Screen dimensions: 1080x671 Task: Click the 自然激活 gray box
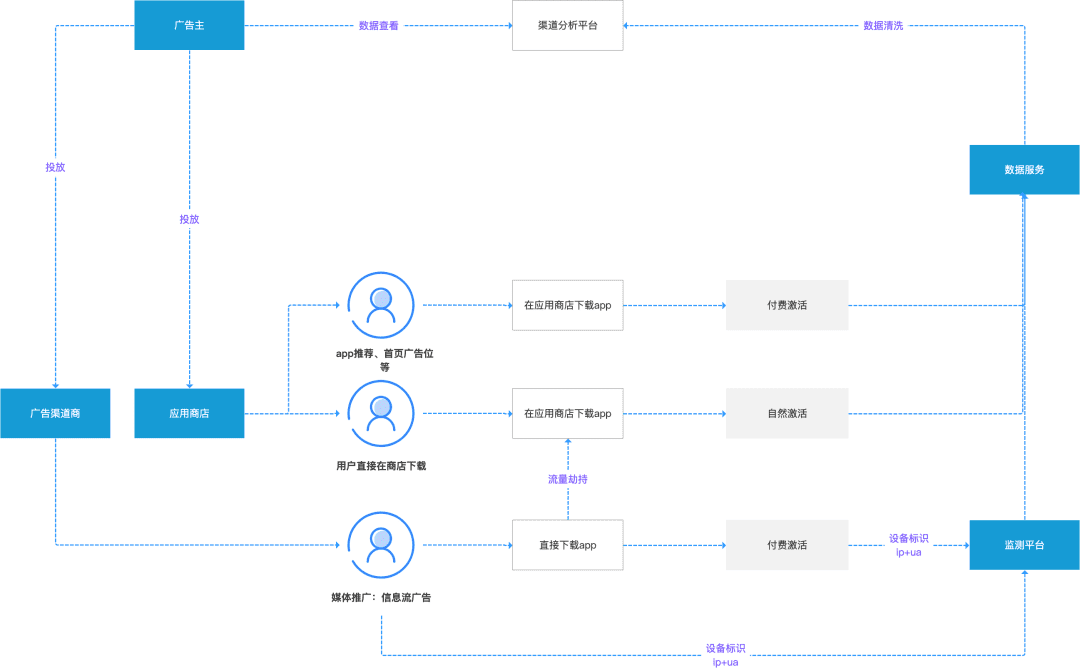point(787,413)
